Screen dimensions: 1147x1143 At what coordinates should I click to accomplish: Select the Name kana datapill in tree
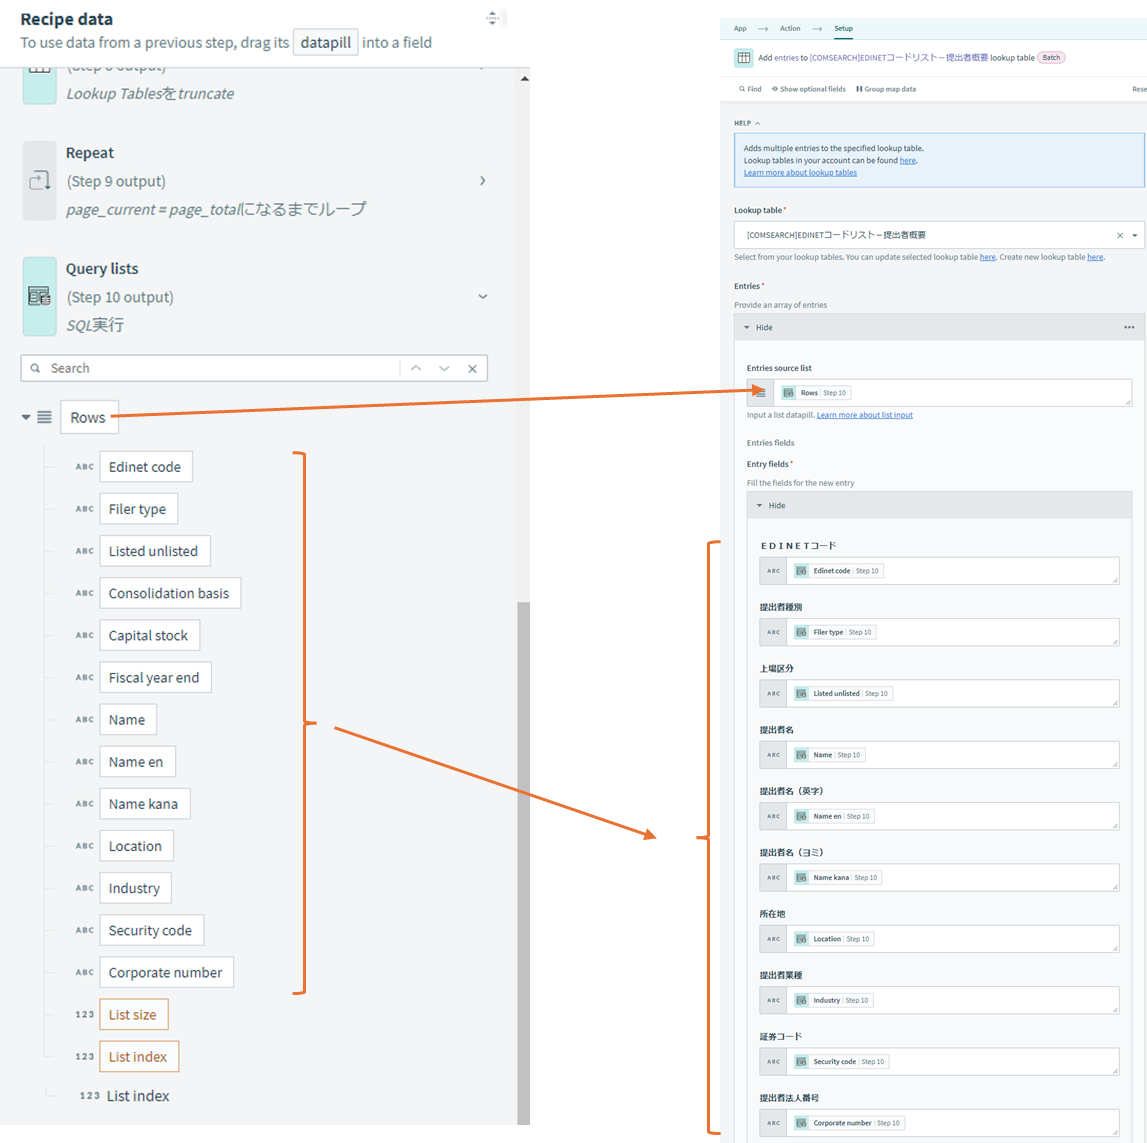point(145,804)
